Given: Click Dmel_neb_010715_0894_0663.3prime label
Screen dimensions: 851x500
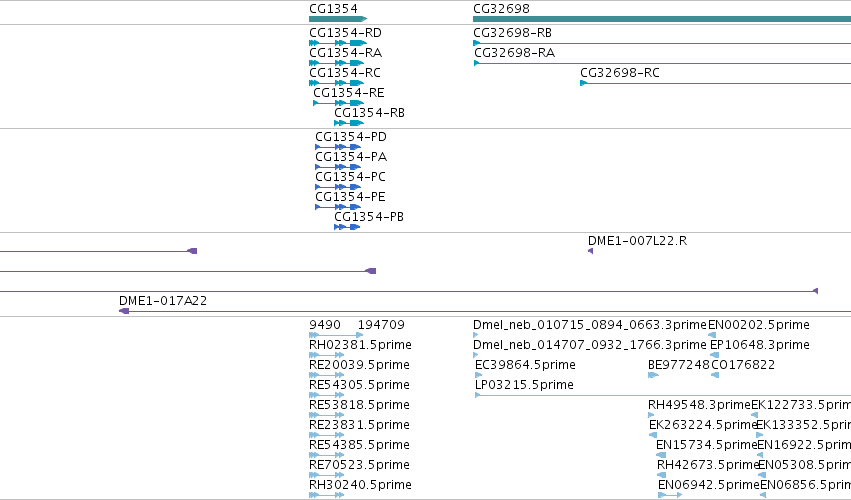Looking at the screenshot, I should (589, 325).
